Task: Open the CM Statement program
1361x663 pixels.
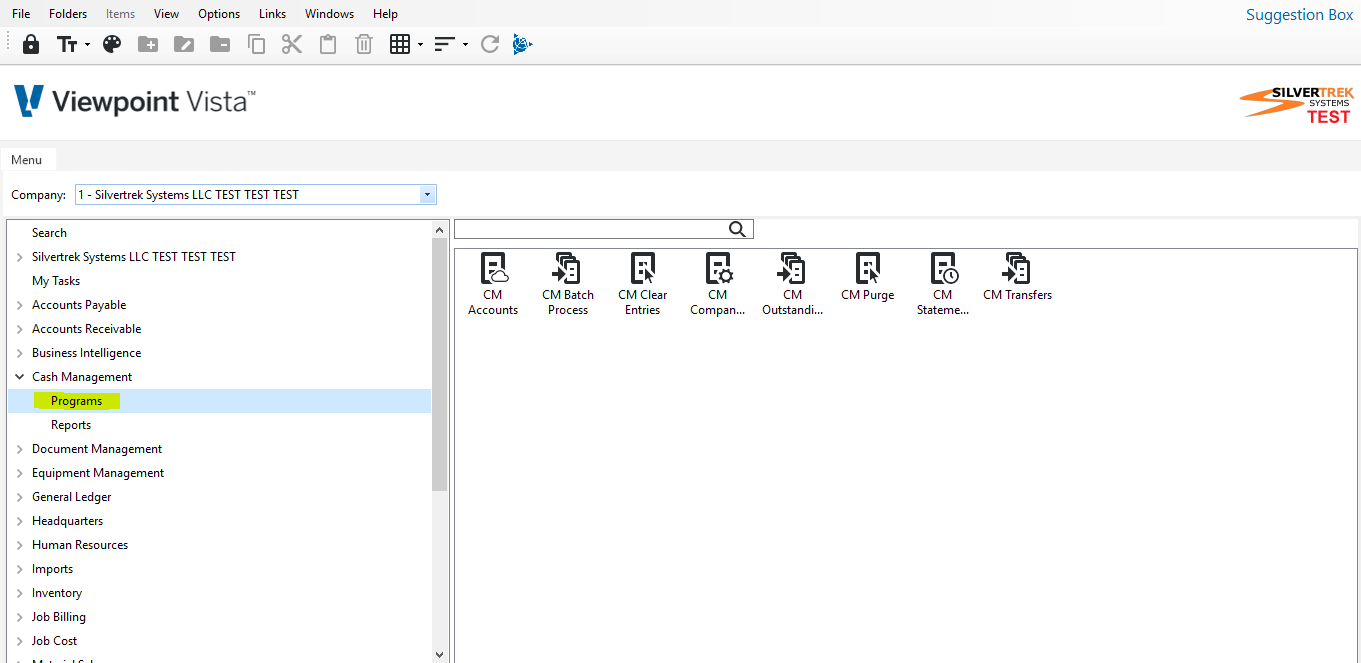Action: point(943,284)
